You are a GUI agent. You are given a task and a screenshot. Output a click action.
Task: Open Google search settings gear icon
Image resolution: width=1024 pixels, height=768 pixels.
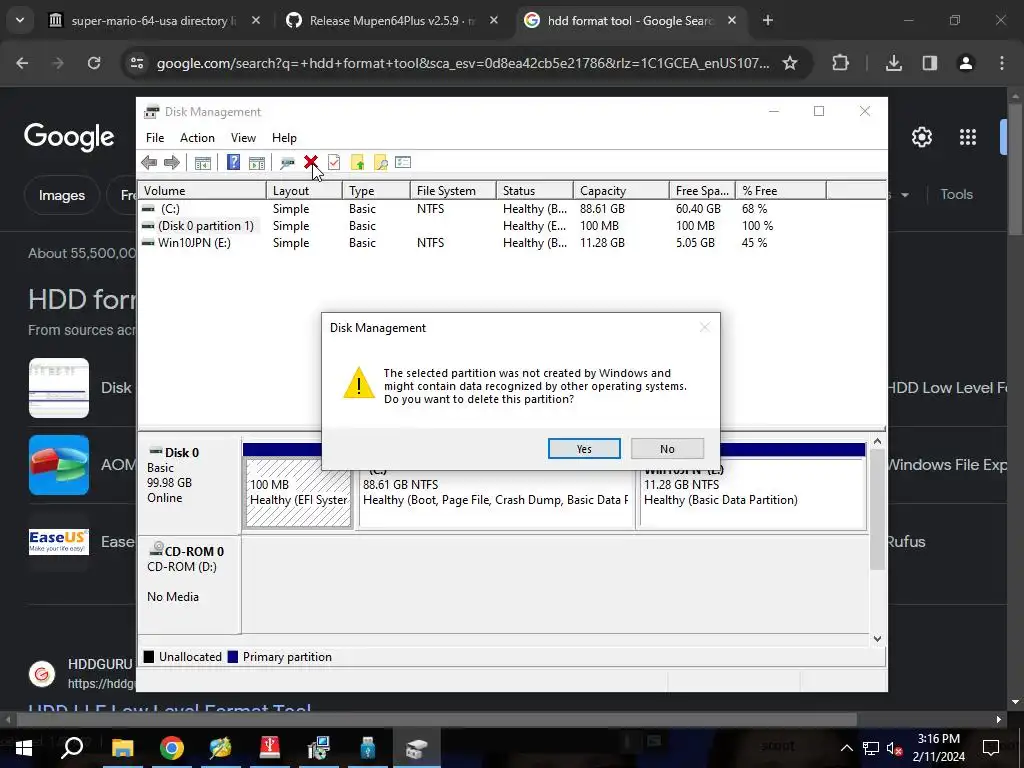point(921,137)
